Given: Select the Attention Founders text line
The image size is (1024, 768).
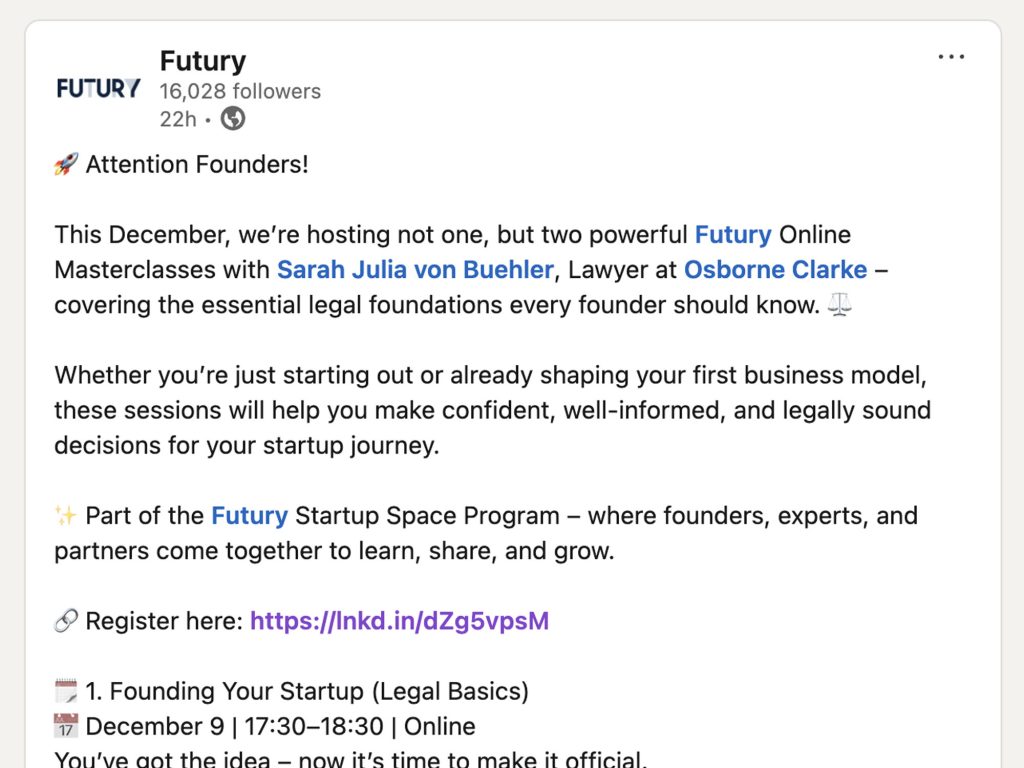Looking at the screenshot, I should (198, 164).
